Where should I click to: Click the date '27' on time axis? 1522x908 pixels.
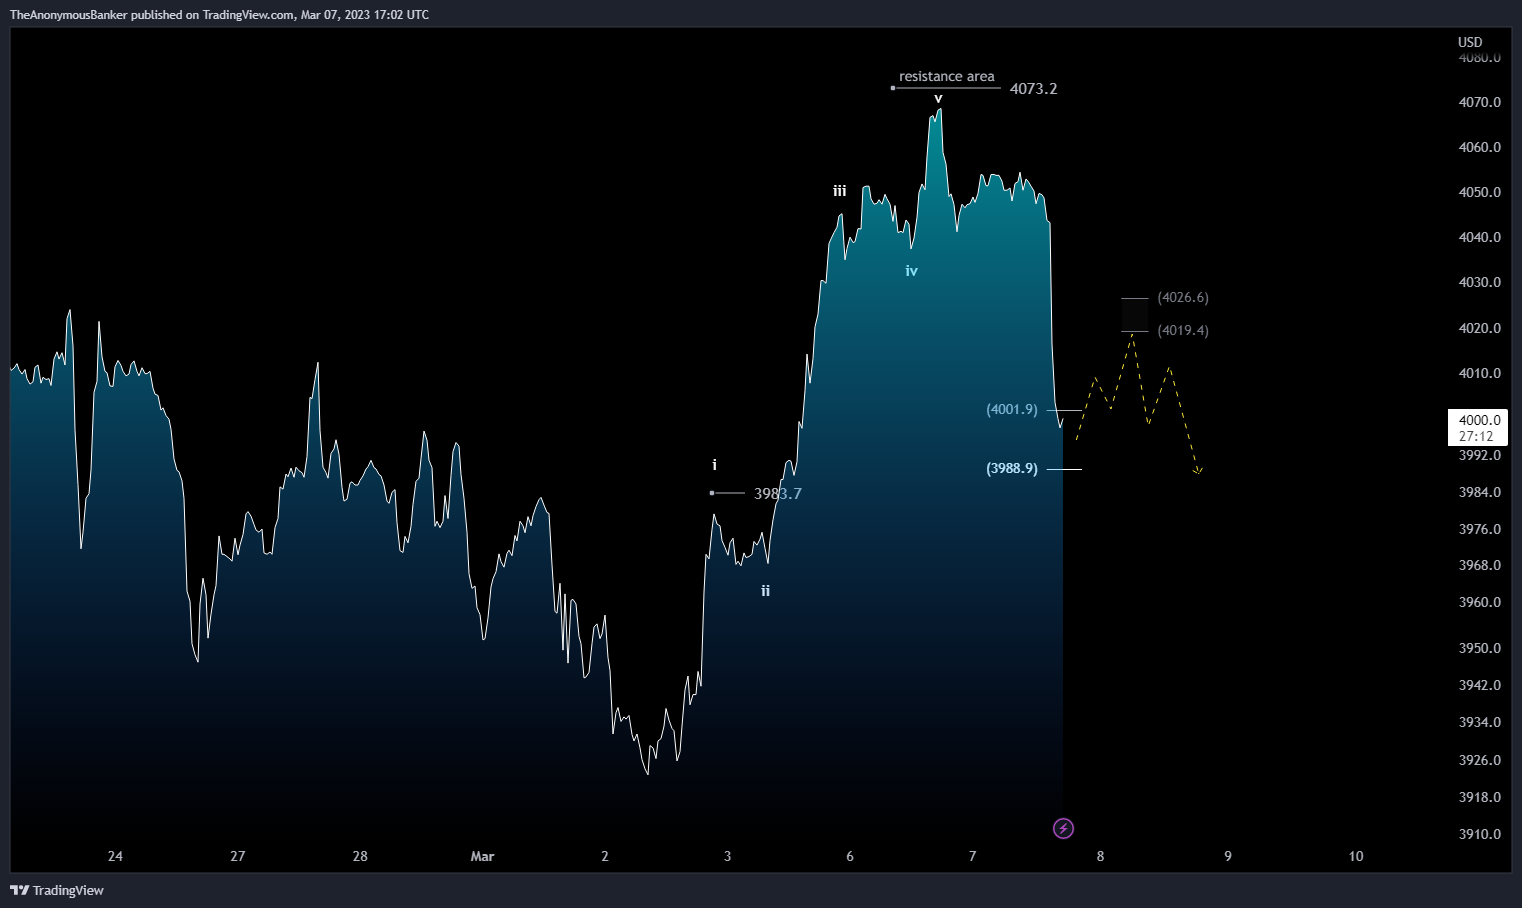tap(237, 856)
